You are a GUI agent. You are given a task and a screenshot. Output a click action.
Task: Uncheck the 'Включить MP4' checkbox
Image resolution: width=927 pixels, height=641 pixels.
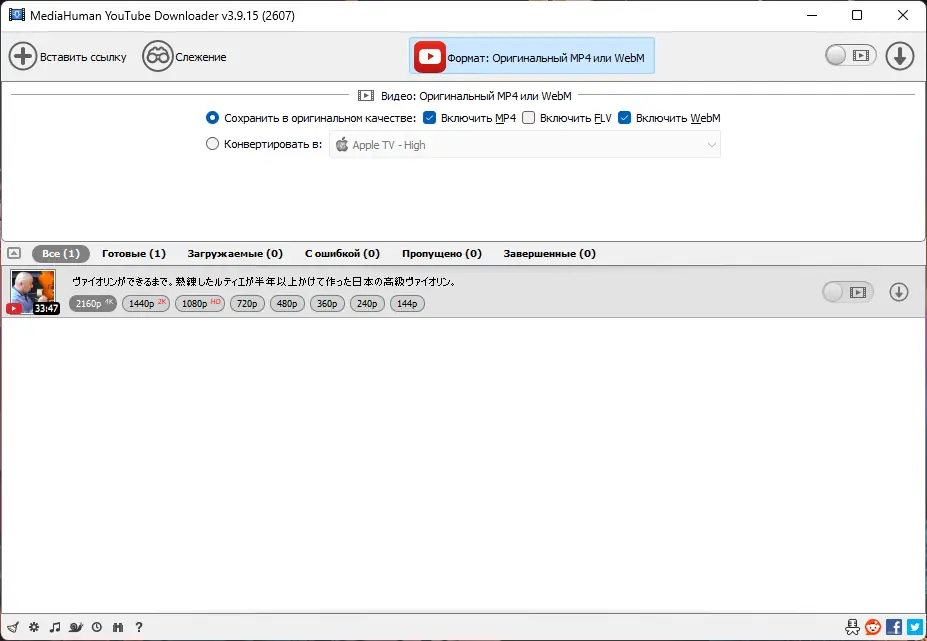430,118
